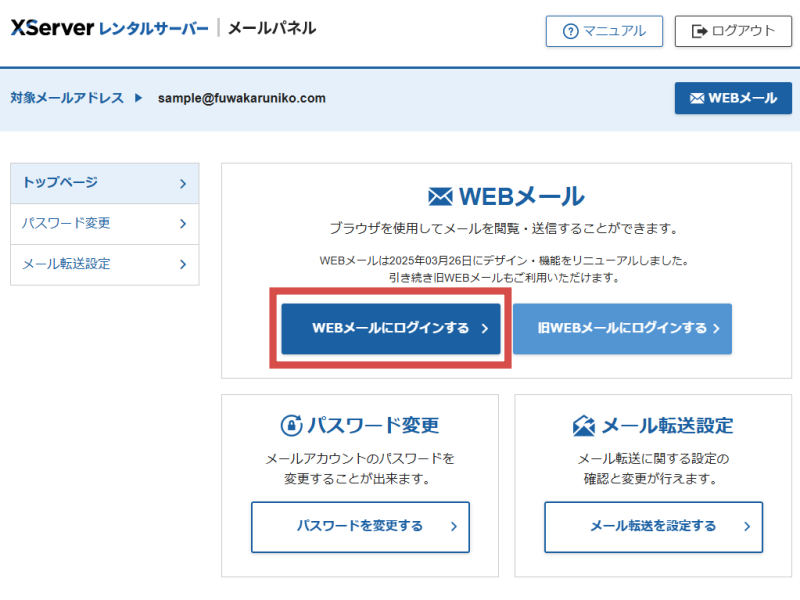Select トップページ in the sidebar
800x600 pixels.
(105, 183)
